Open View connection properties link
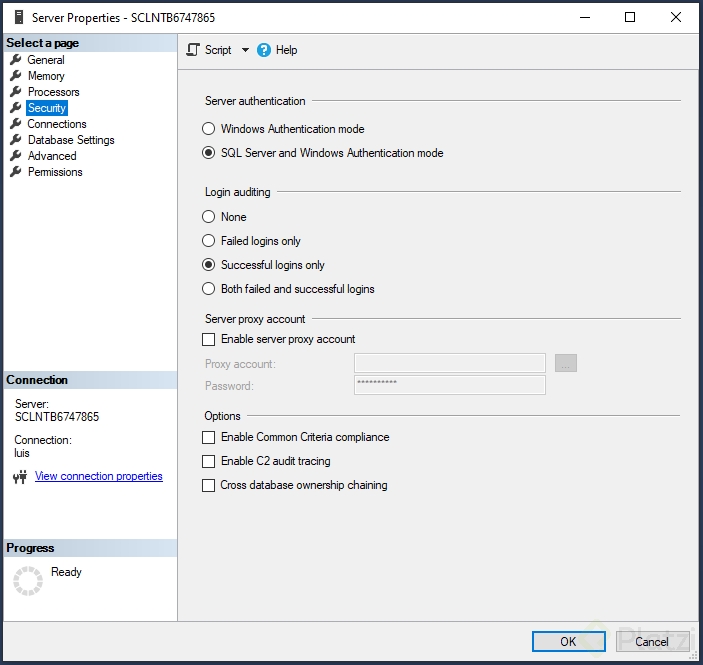 click(x=98, y=477)
